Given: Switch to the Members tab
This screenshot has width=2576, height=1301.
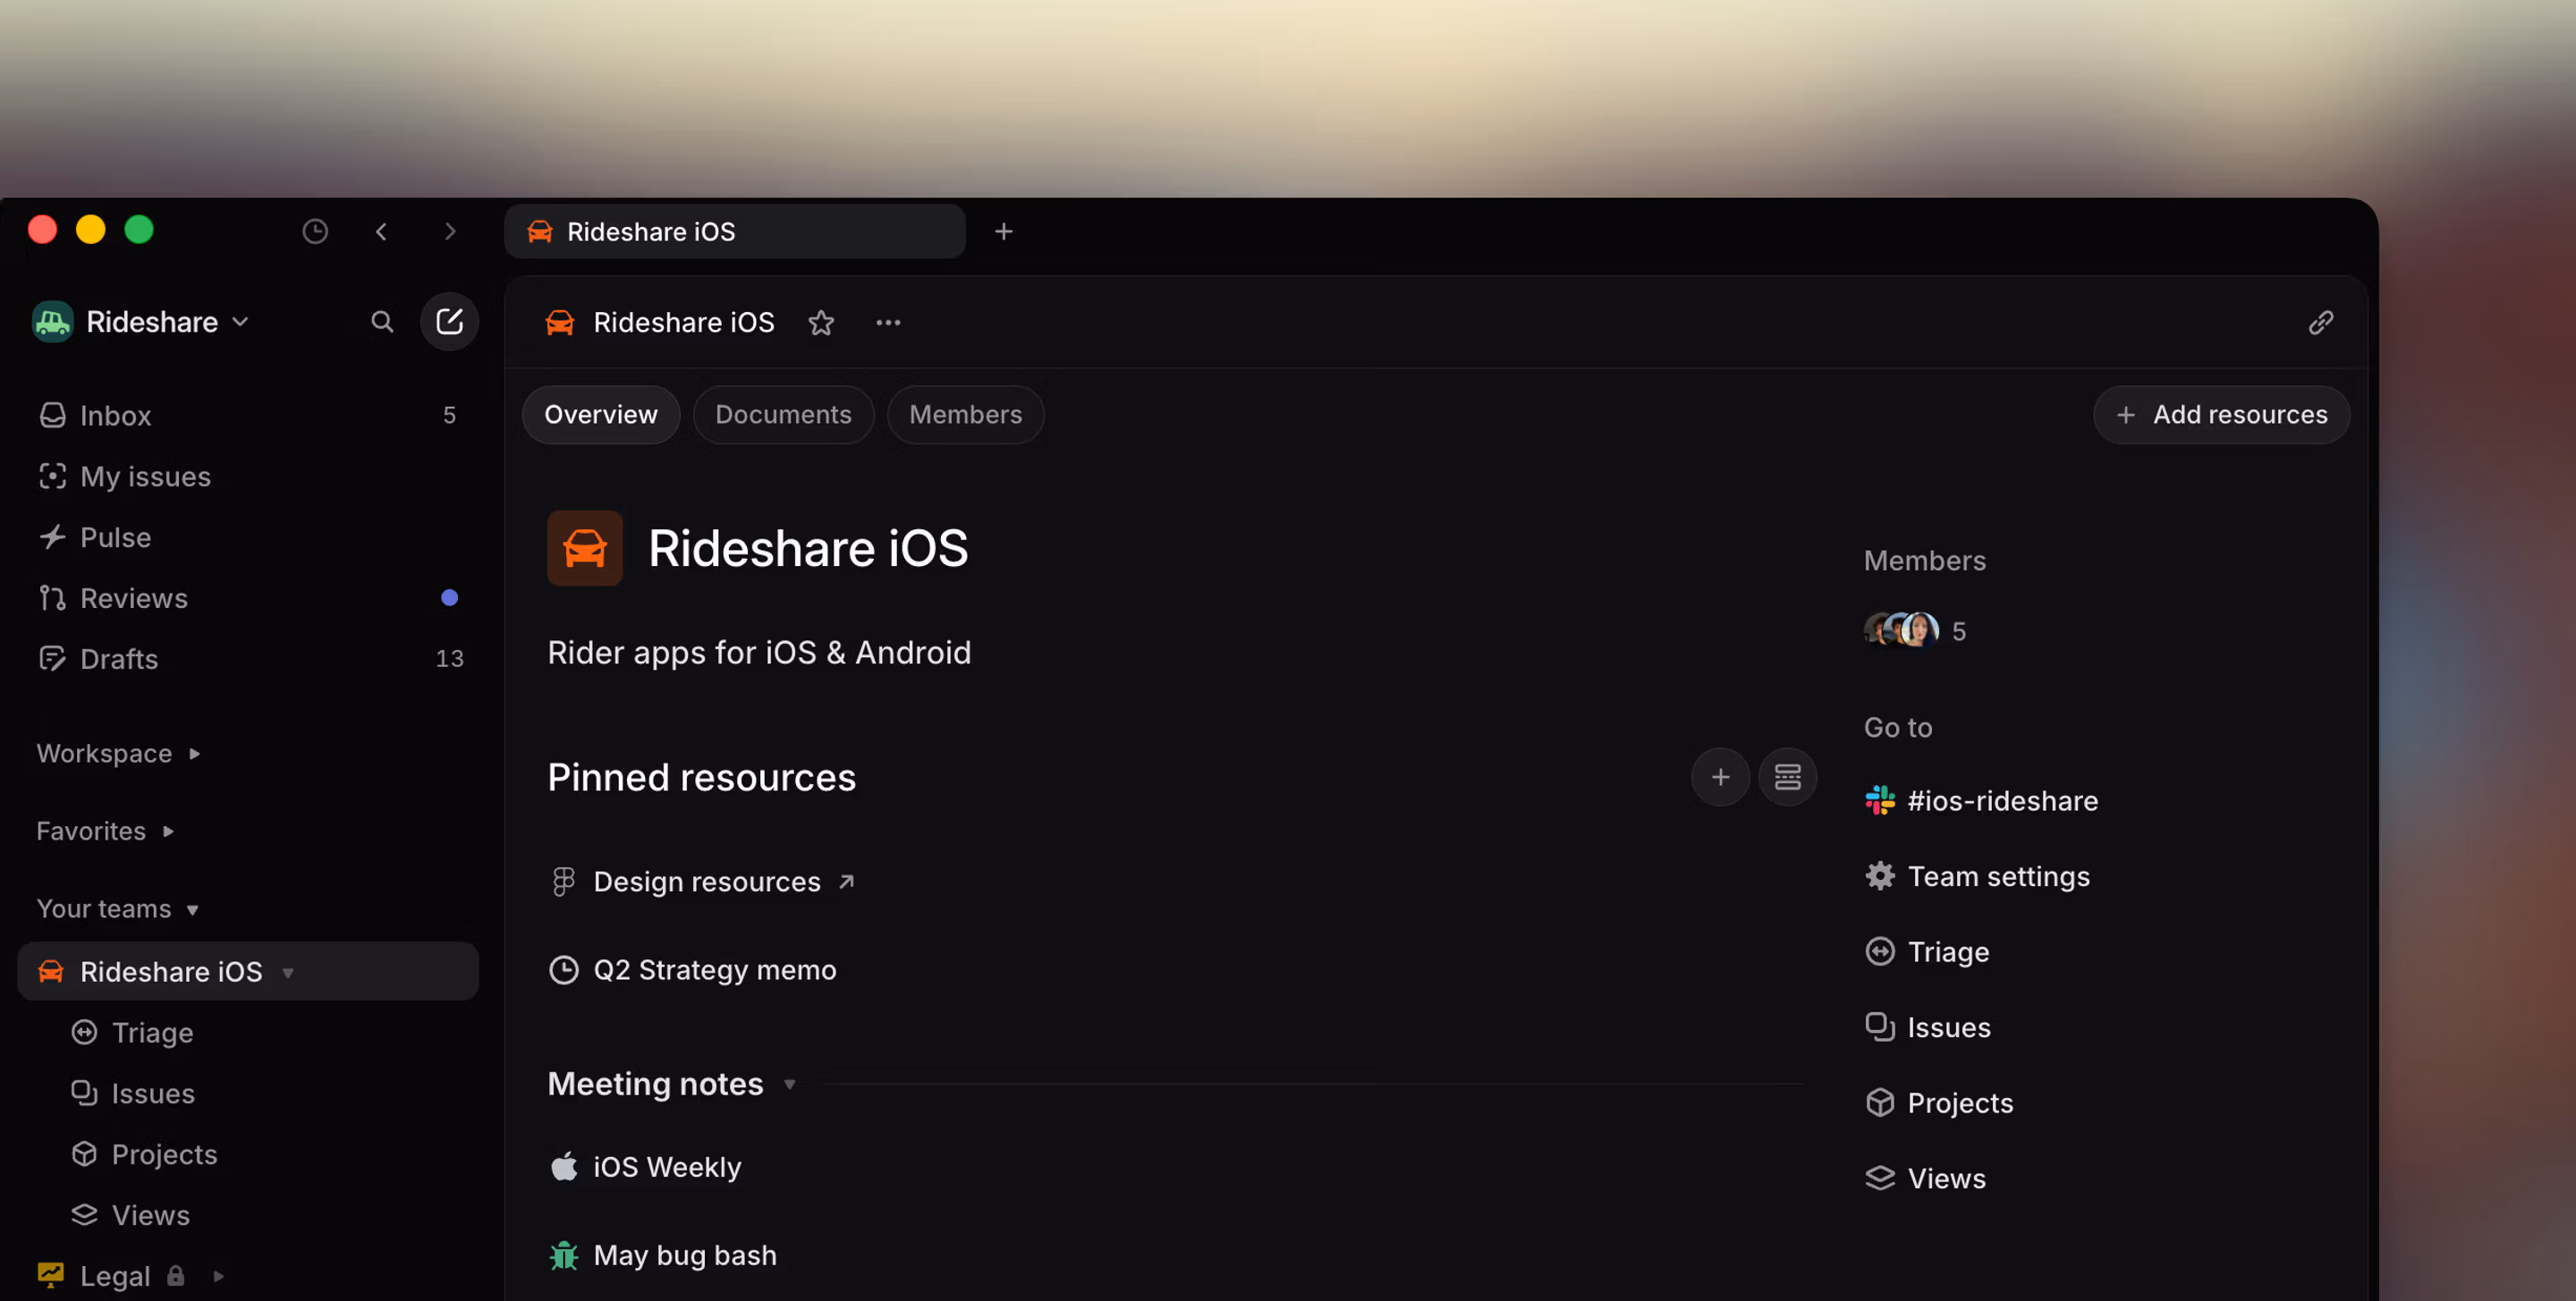Looking at the screenshot, I should (x=965, y=415).
